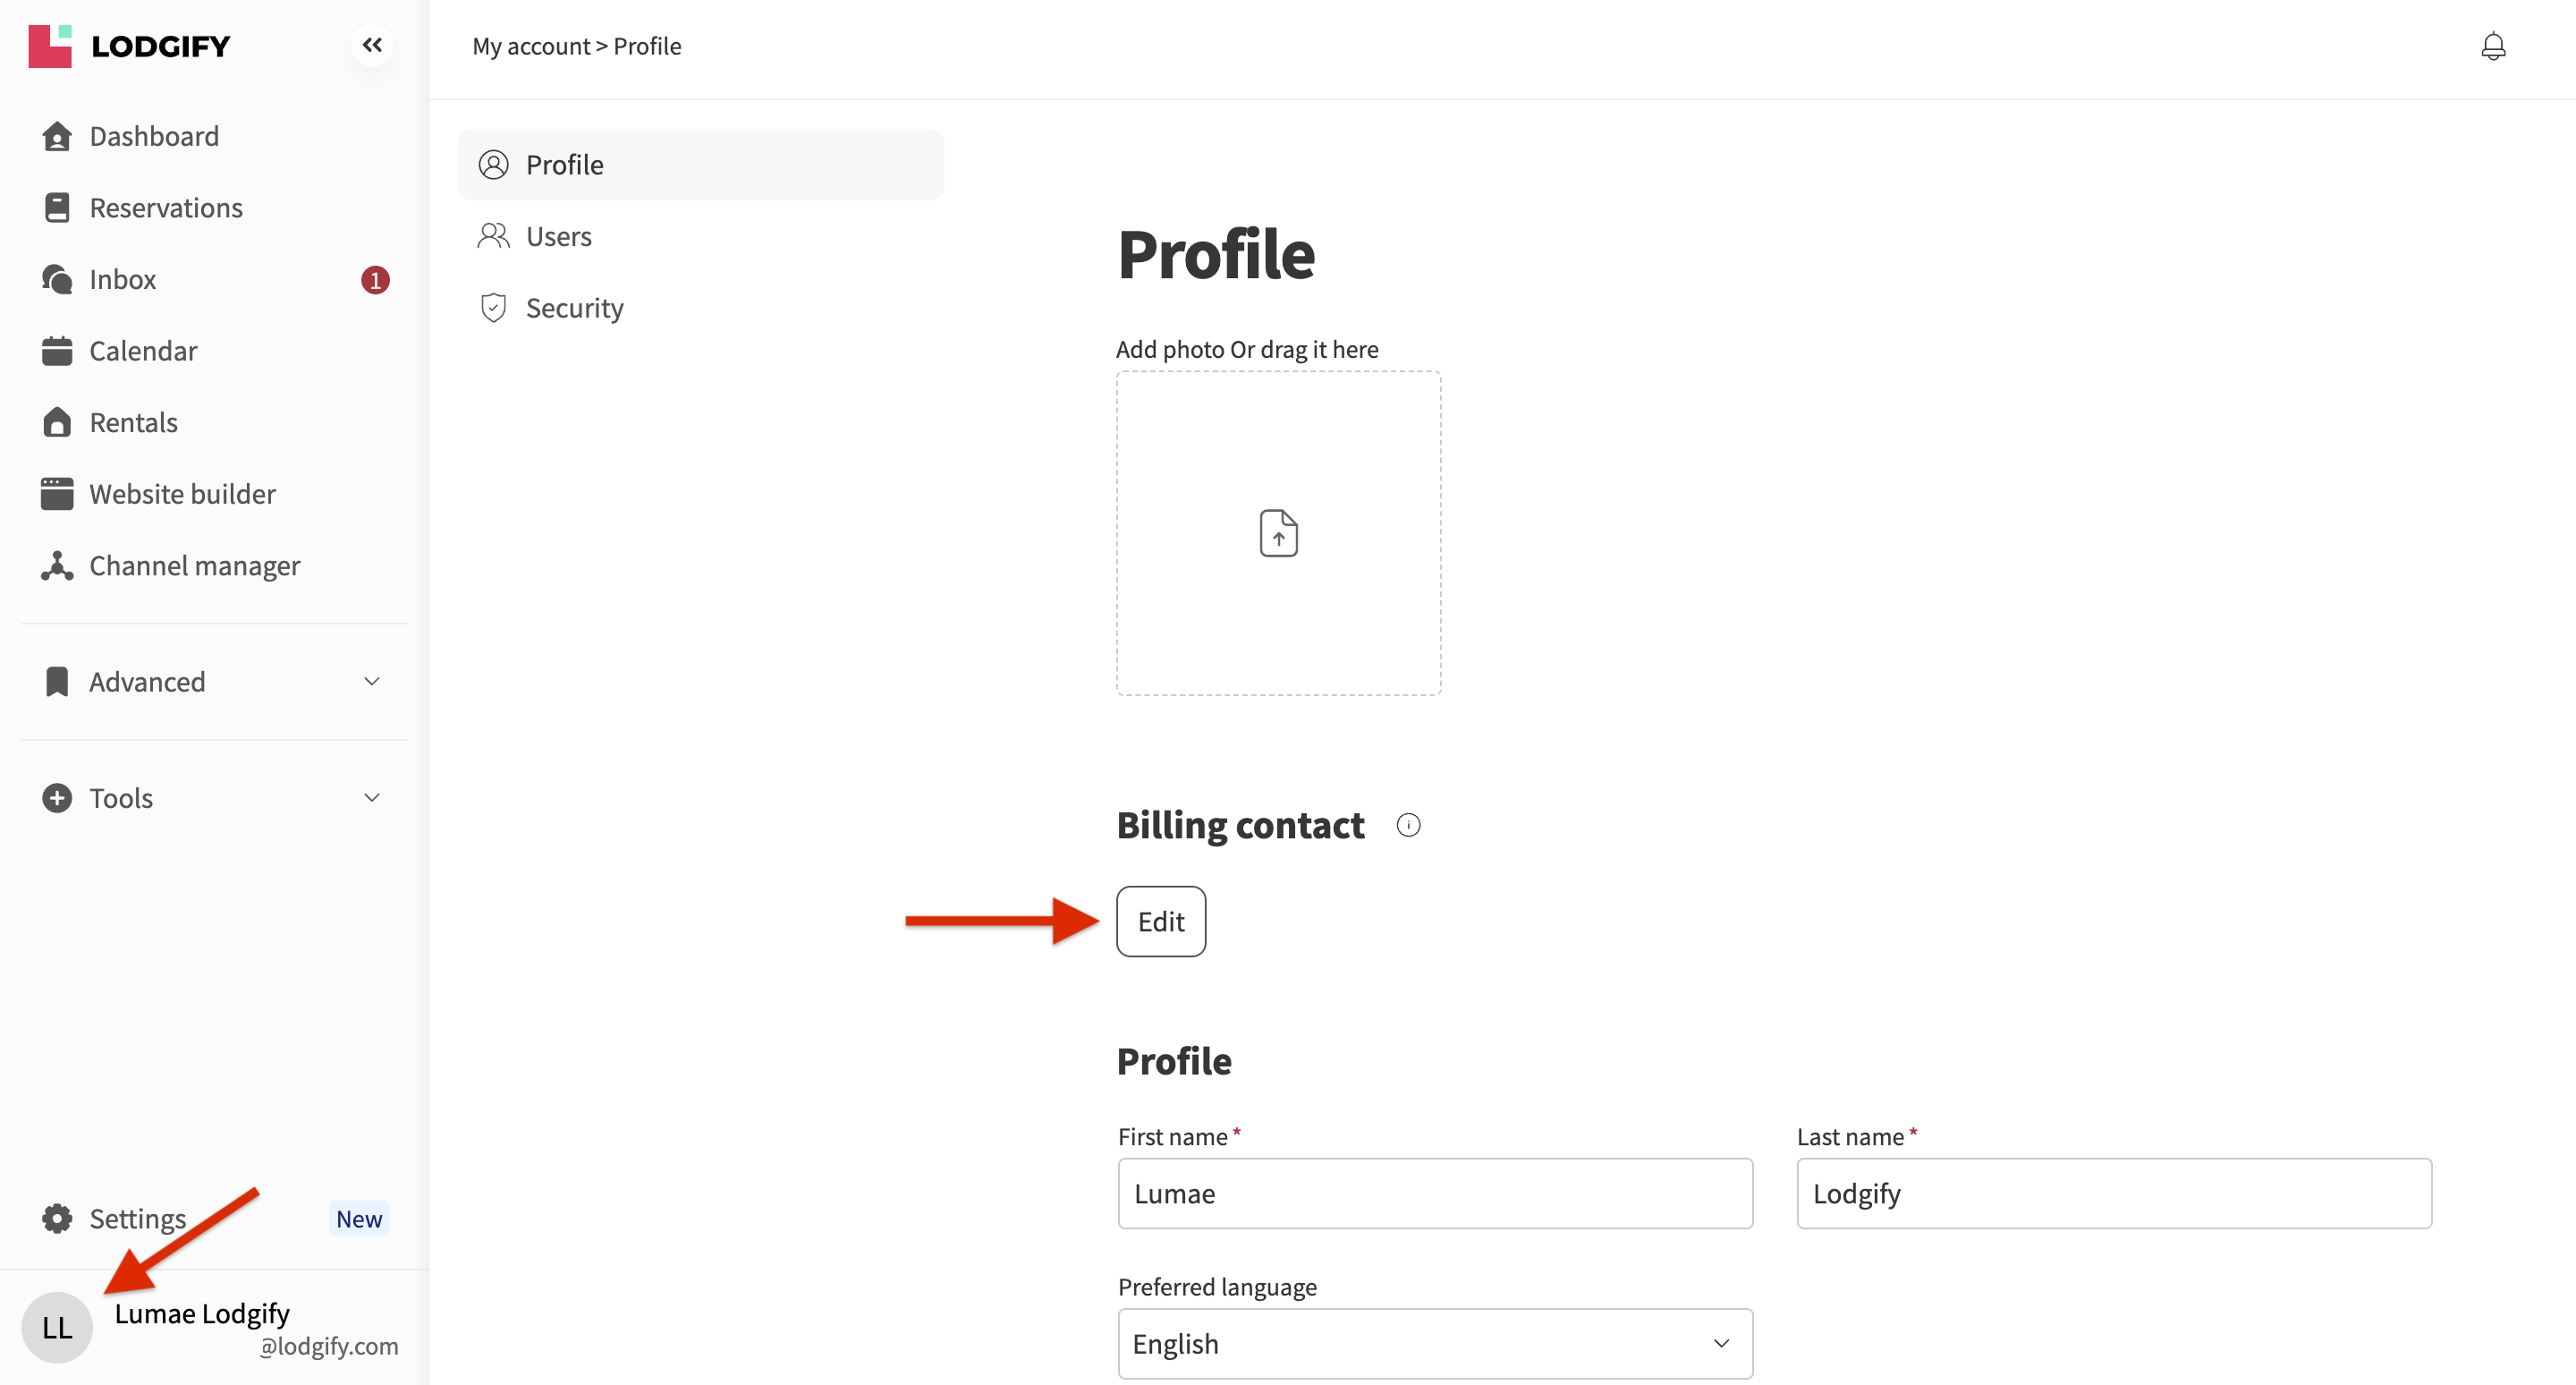Open the Preferred language dropdown
The height and width of the screenshot is (1385, 2576).
coord(1434,1343)
